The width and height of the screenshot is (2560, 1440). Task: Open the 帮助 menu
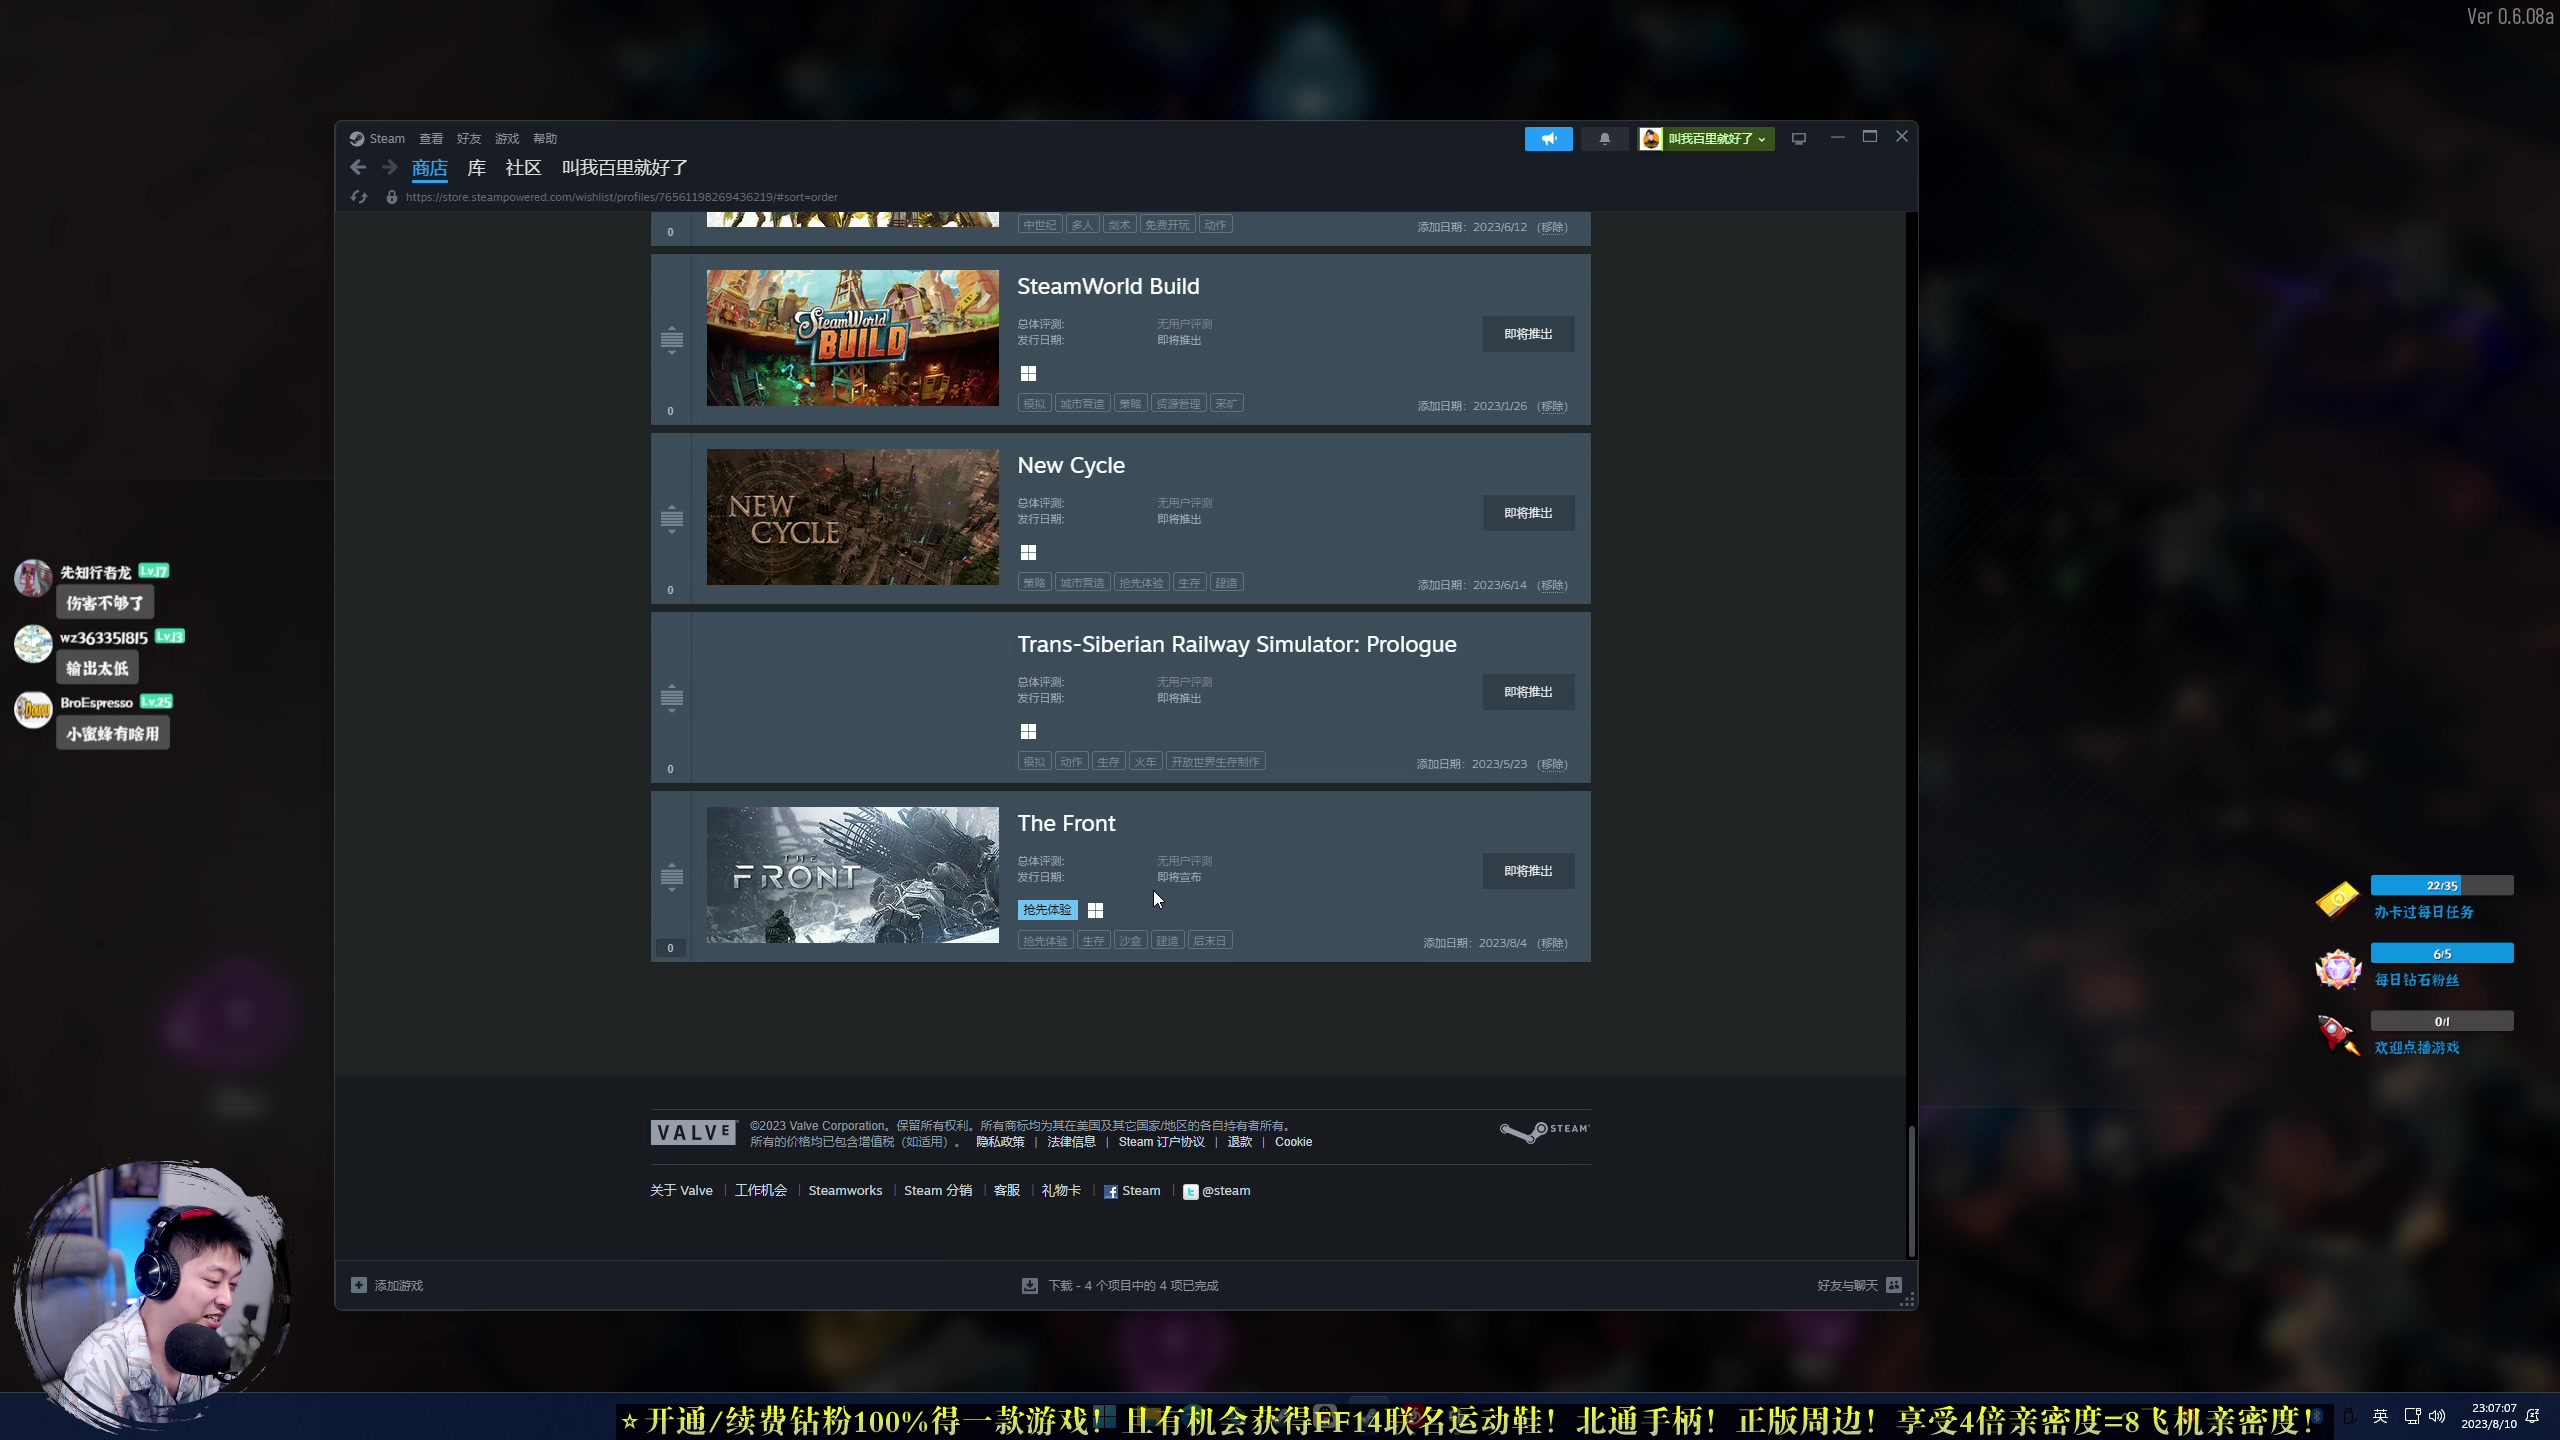(545, 139)
